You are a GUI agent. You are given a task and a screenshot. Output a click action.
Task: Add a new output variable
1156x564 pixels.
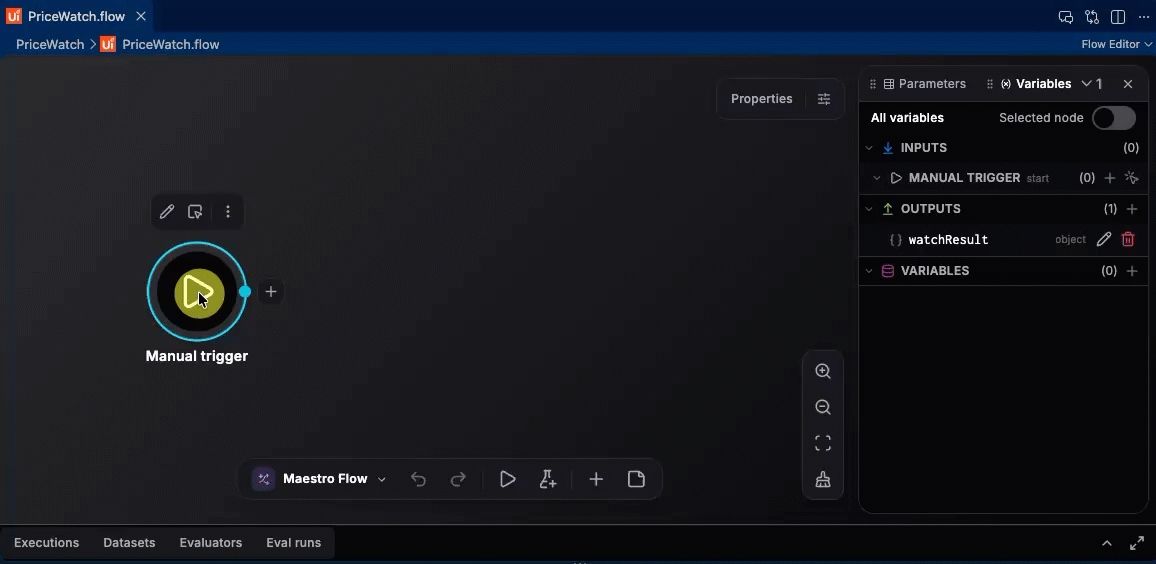pos(1132,209)
